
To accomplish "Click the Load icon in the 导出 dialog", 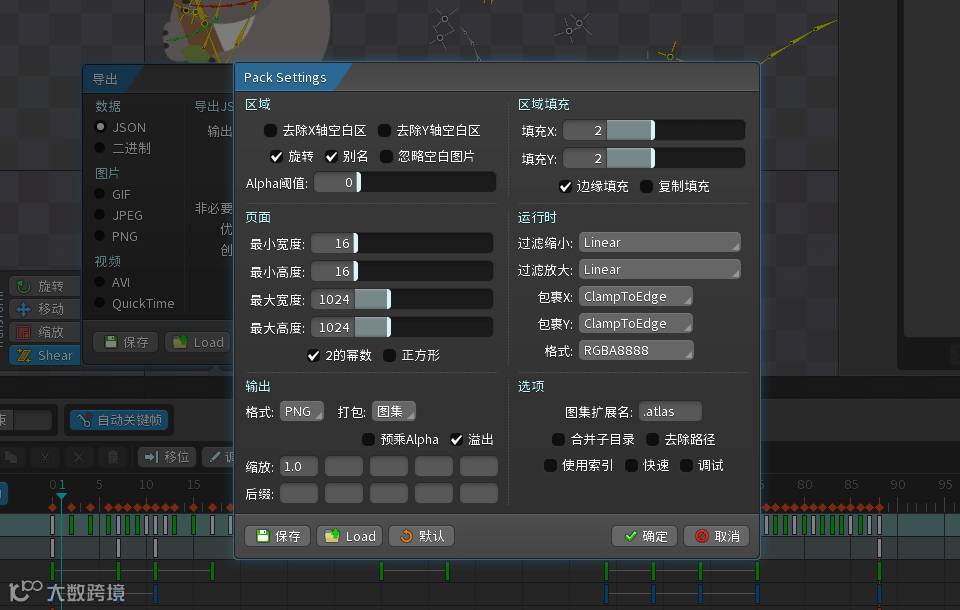I will coord(179,342).
